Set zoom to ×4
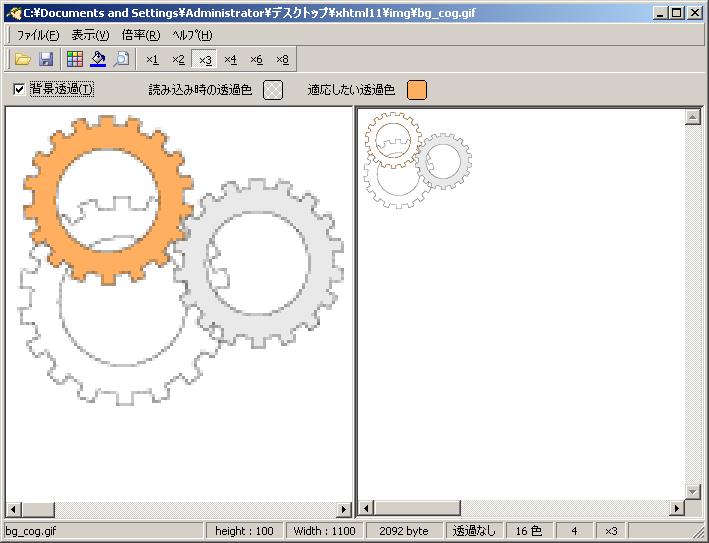This screenshot has width=709, height=543. (230, 60)
